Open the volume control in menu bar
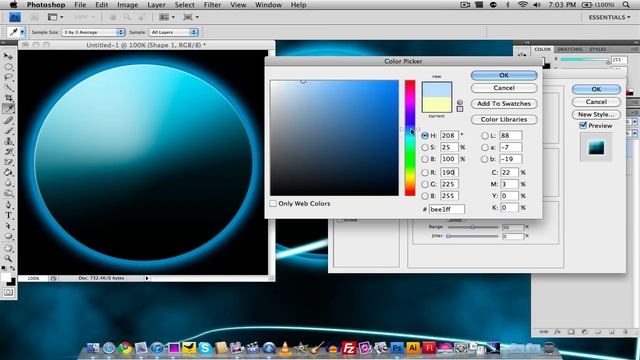Image resolution: width=640 pixels, height=360 pixels. (x=537, y=5)
